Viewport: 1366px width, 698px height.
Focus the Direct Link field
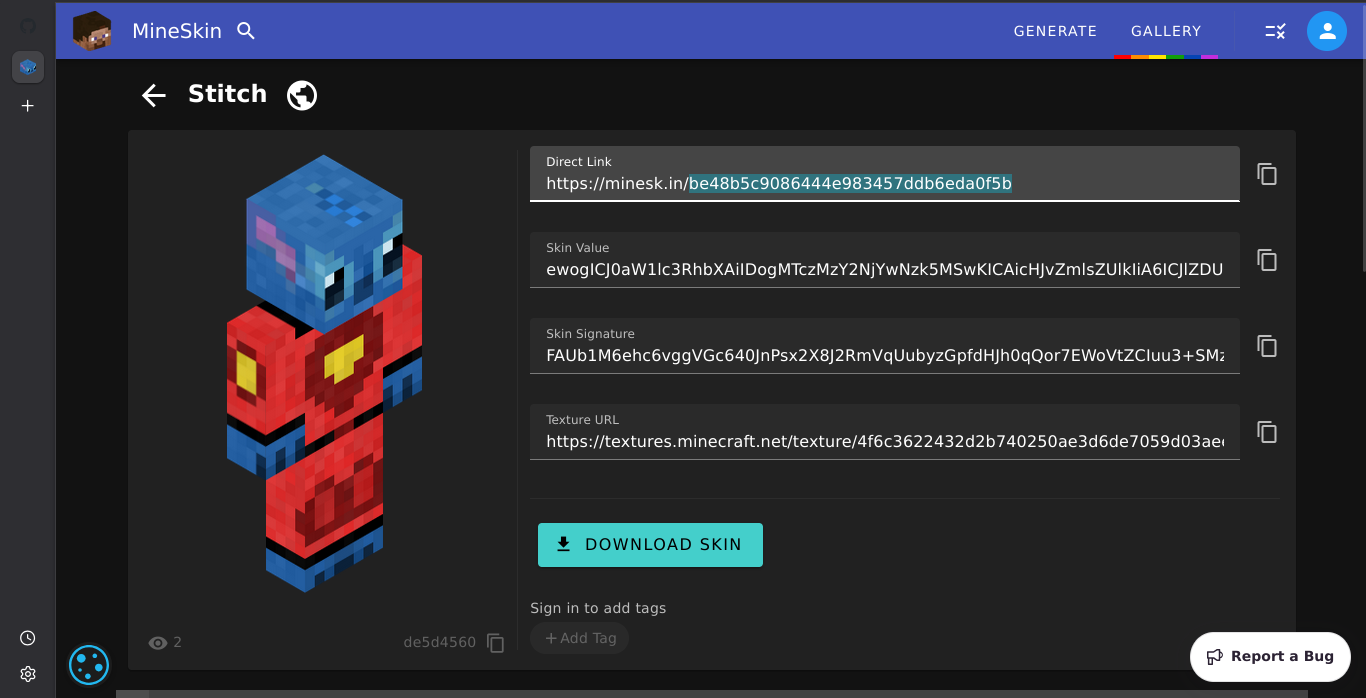tap(885, 174)
